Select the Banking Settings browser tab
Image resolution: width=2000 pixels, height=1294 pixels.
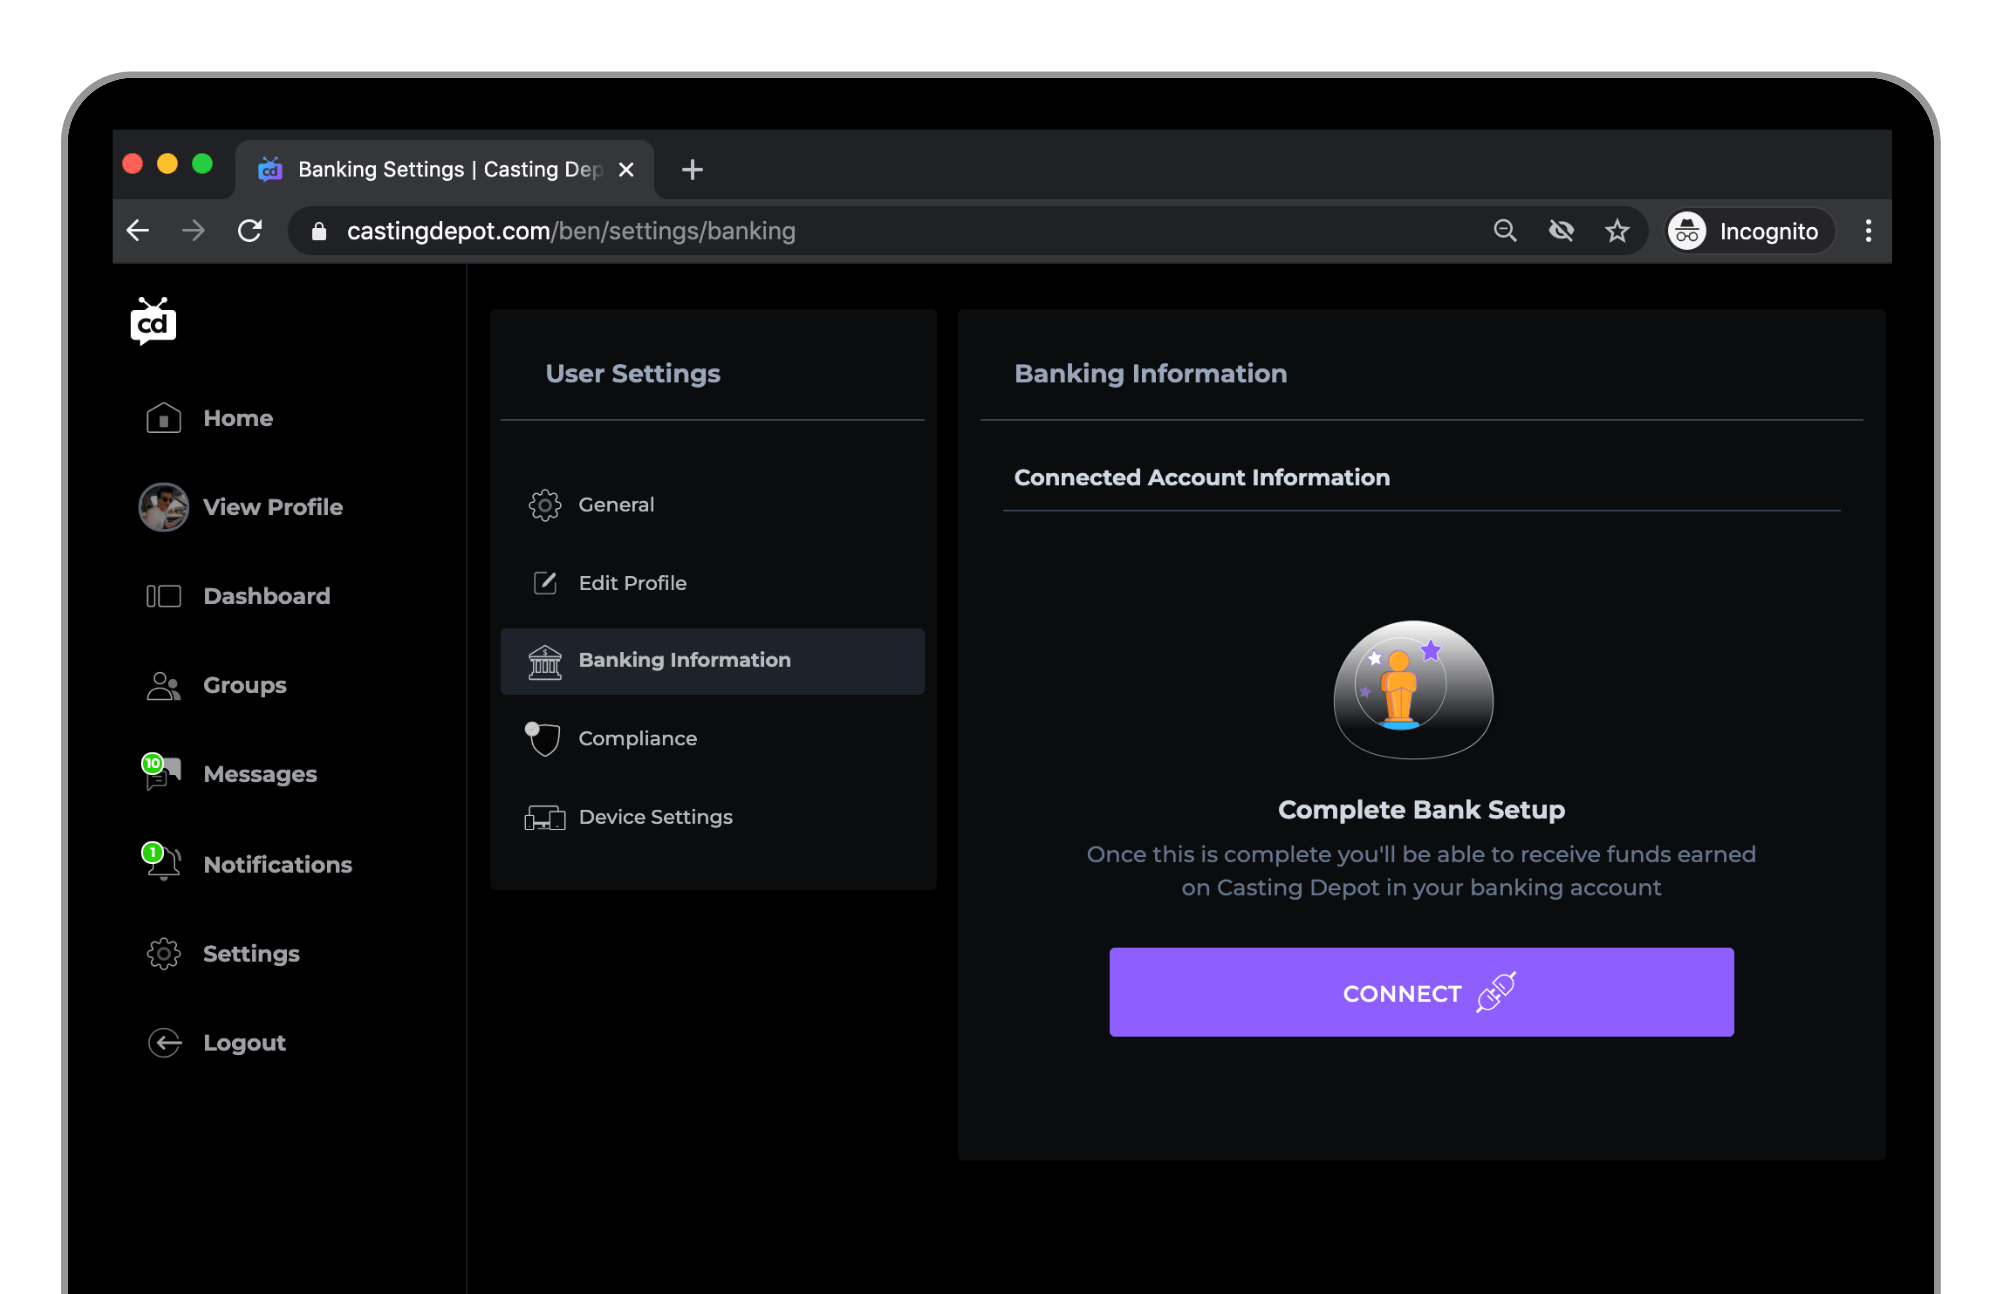pos(445,170)
